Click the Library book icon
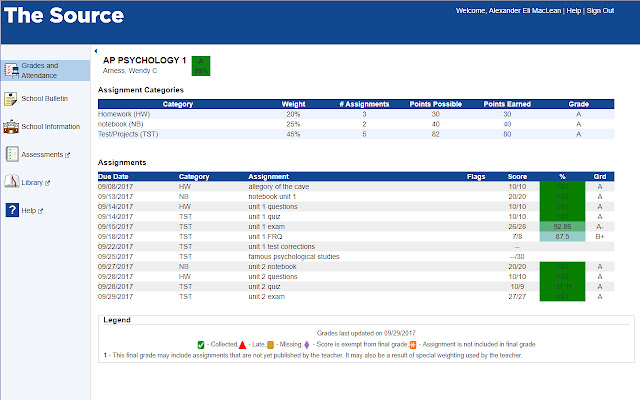 coord(11,182)
